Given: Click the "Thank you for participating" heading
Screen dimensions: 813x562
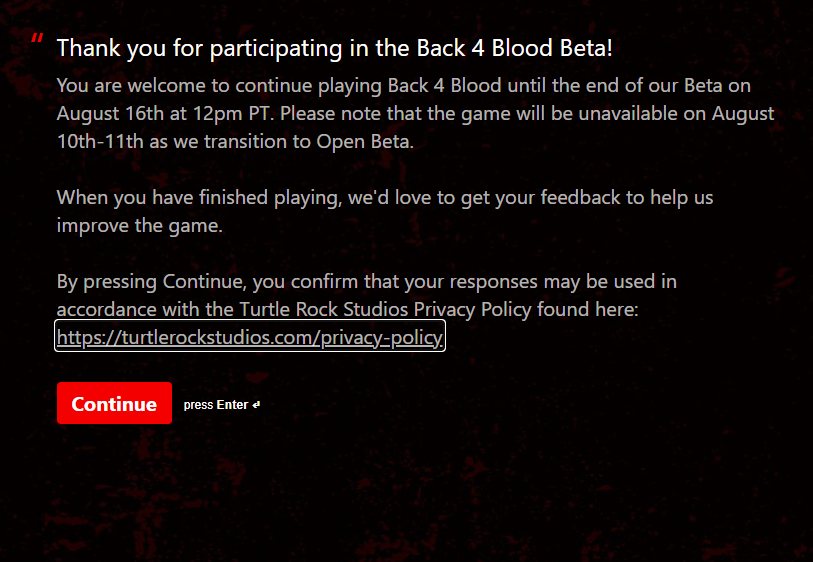Looking at the screenshot, I should click(x=184, y=48).
